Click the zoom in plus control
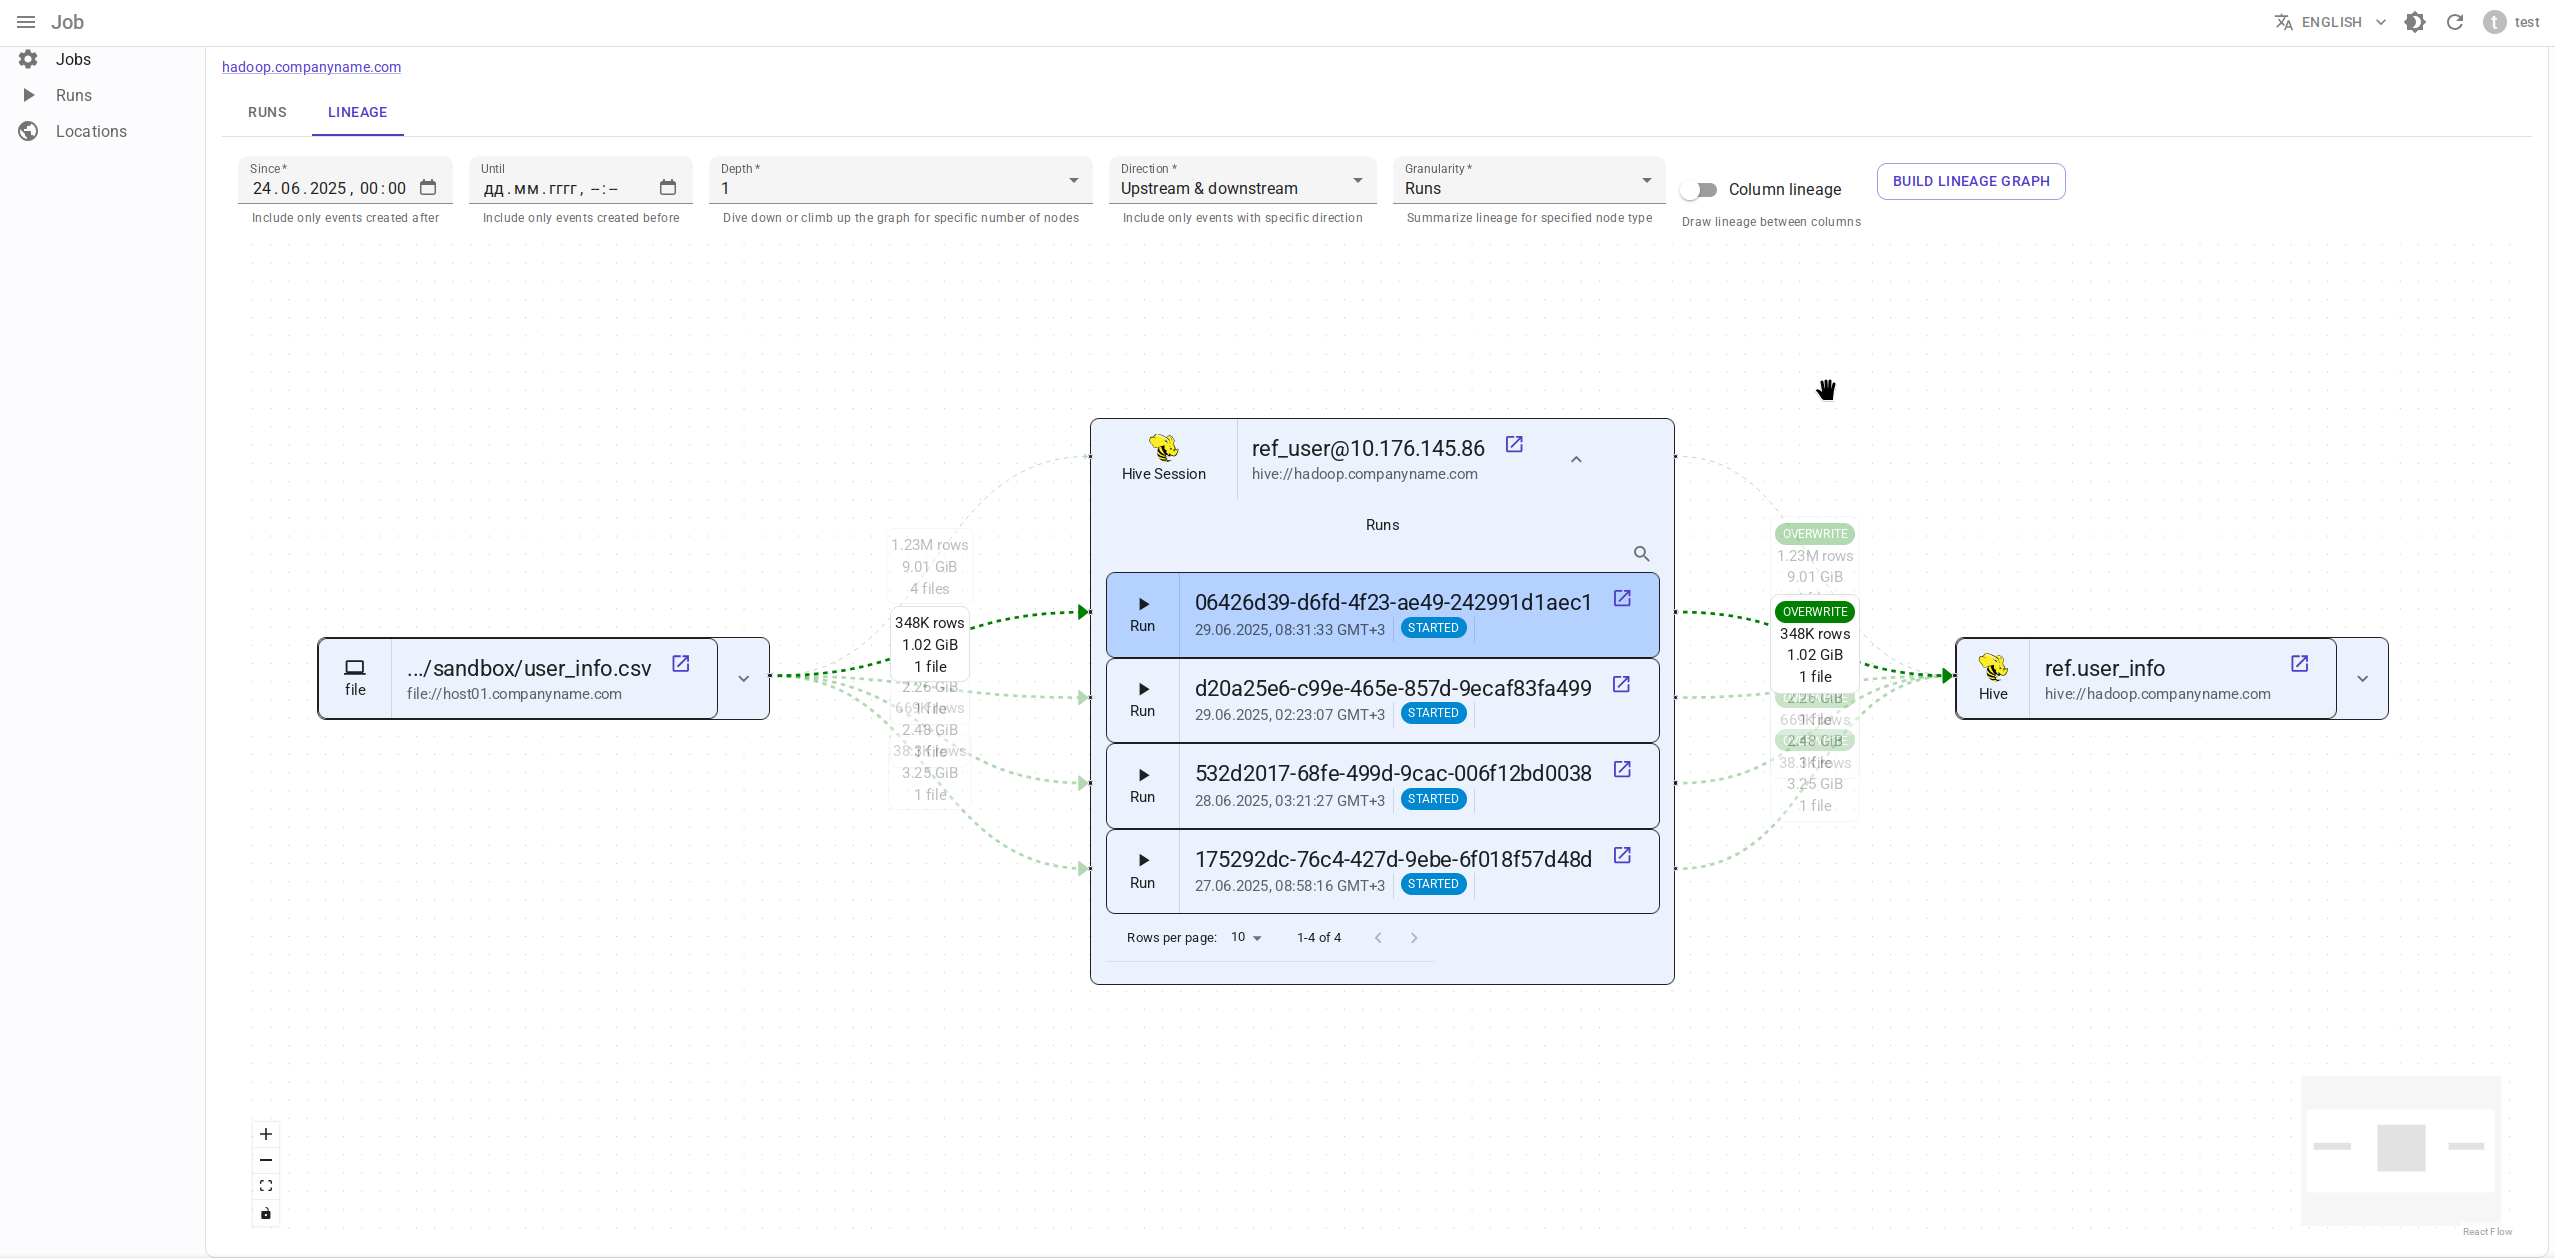 point(266,1134)
